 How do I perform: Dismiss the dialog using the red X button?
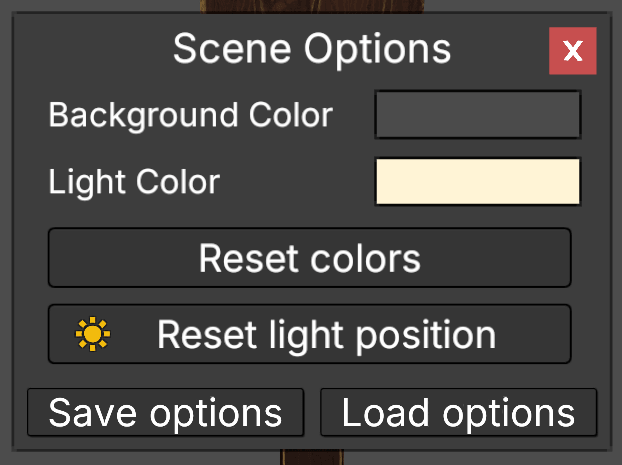[572, 51]
